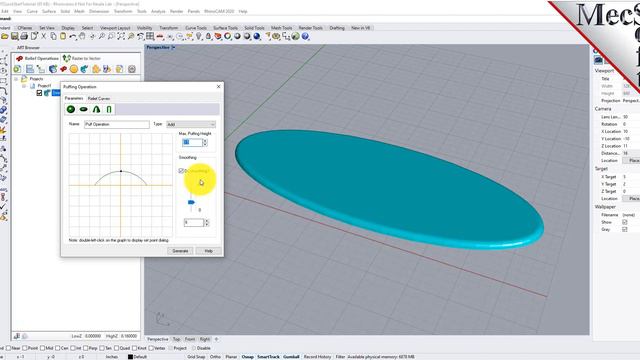The width and height of the screenshot is (640, 360).
Task: Enable the Near osnap checkbox
Action: click(8, 348)
